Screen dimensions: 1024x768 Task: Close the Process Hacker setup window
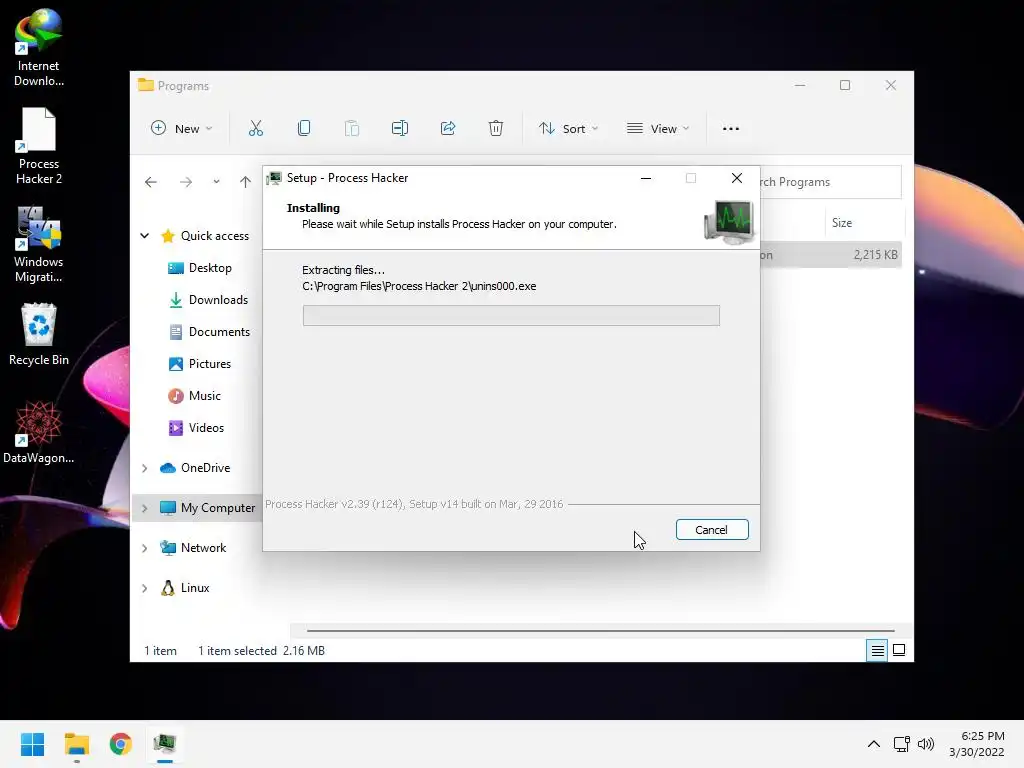[737, 178]
